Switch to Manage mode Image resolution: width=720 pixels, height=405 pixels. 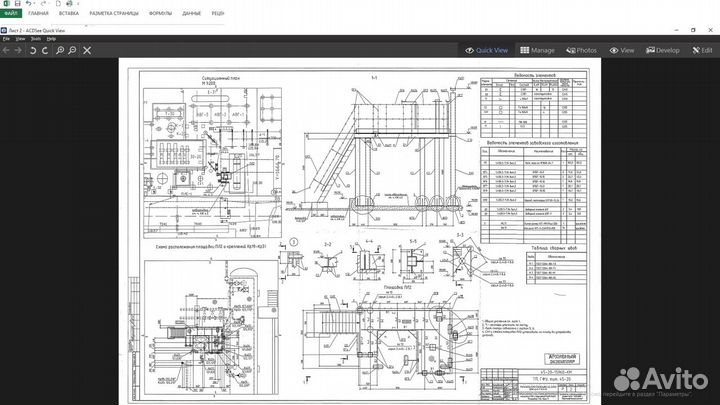(536, 49)
